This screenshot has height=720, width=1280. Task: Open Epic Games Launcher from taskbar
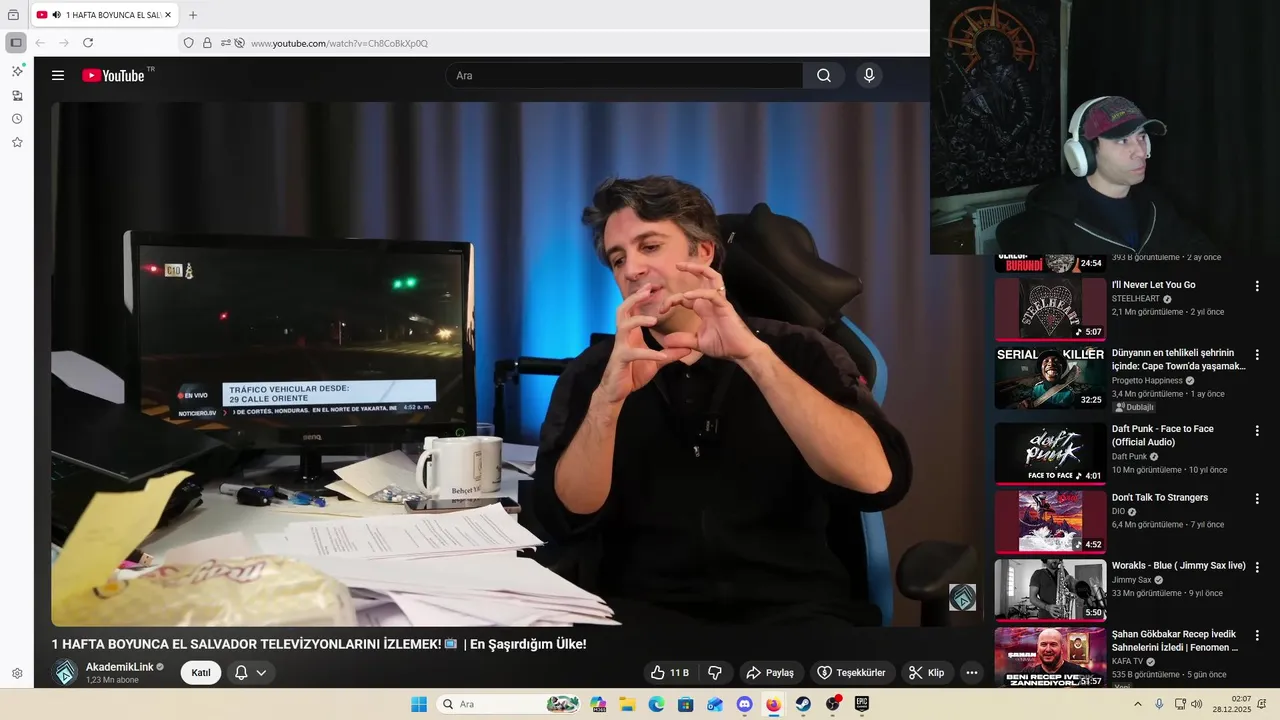point(862,704)
